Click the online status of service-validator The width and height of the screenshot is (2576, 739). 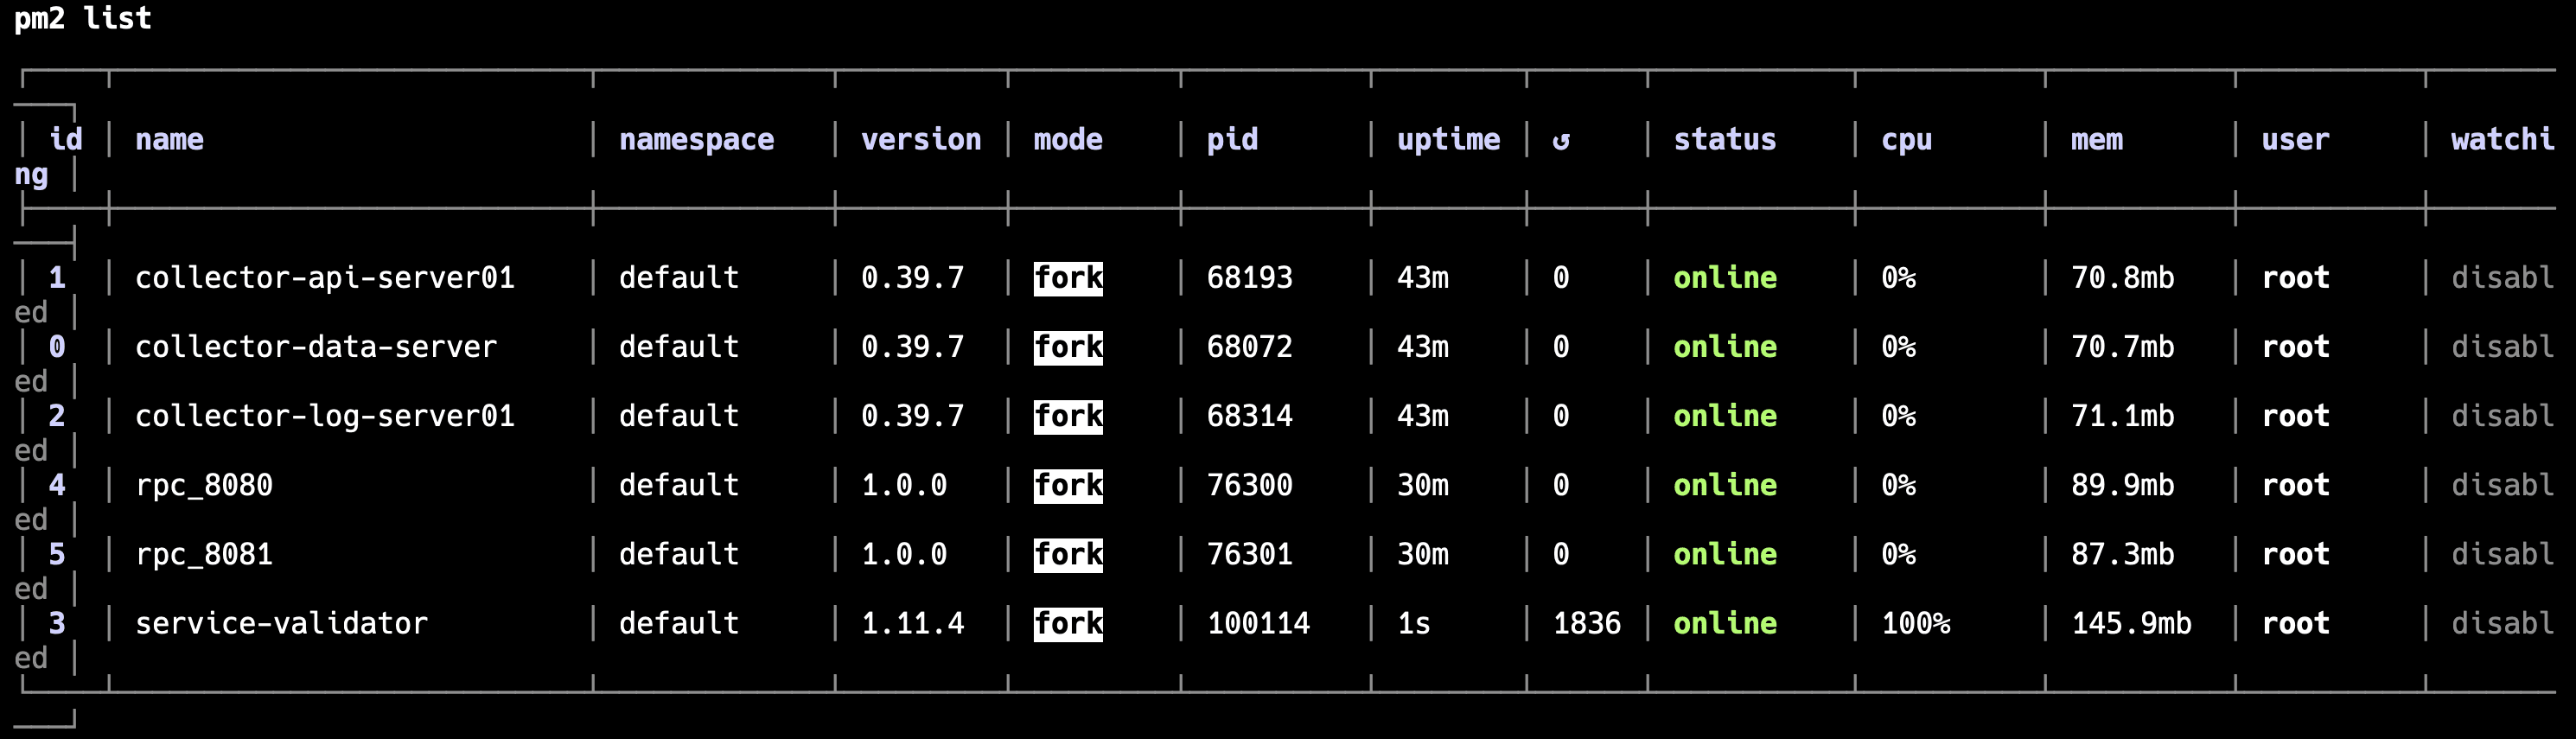(1725, 624)
